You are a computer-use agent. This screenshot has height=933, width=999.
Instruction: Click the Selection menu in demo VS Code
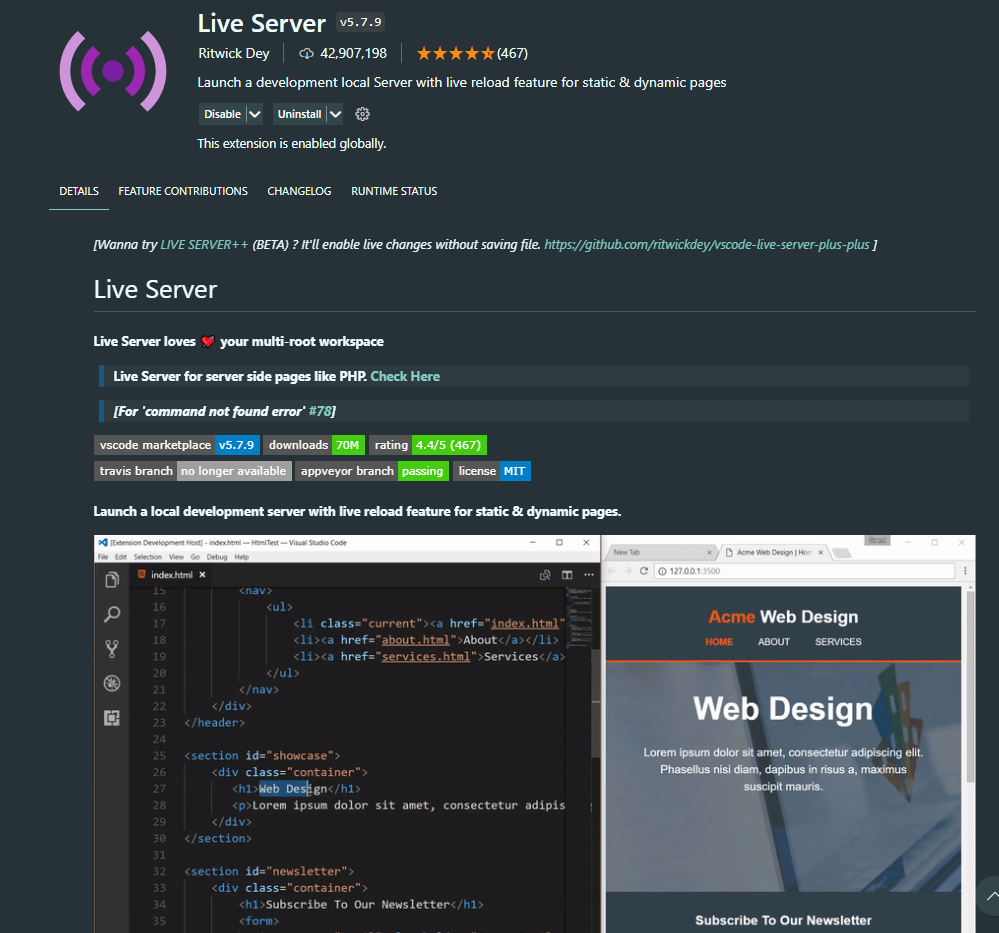[147, 557]
